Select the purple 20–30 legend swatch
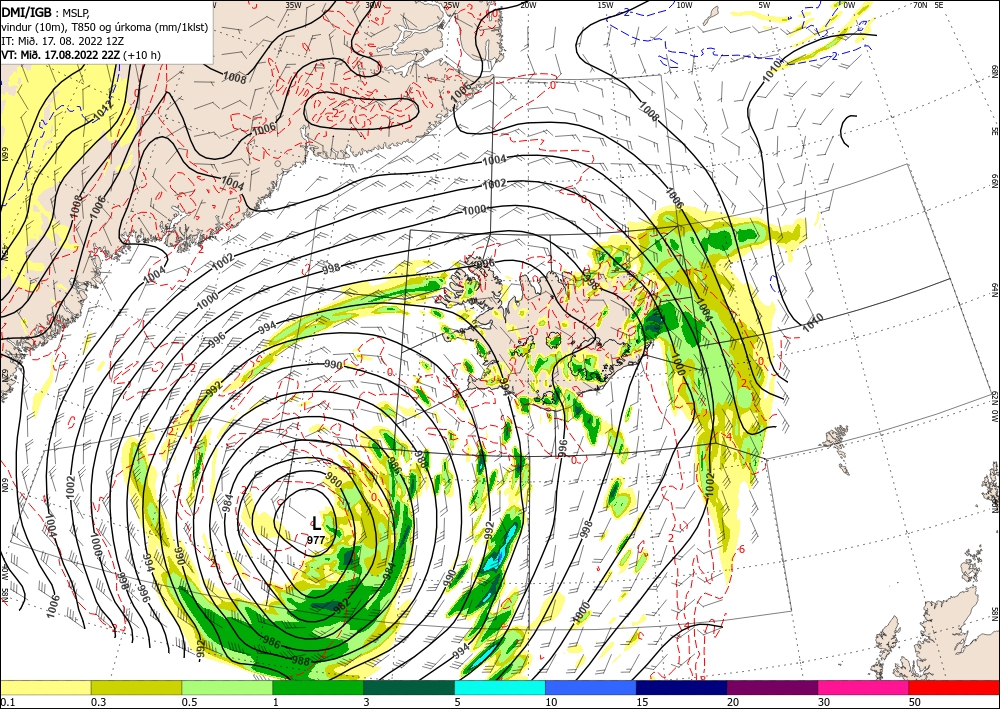The image size is (1000, 709). tap(772, 687)
